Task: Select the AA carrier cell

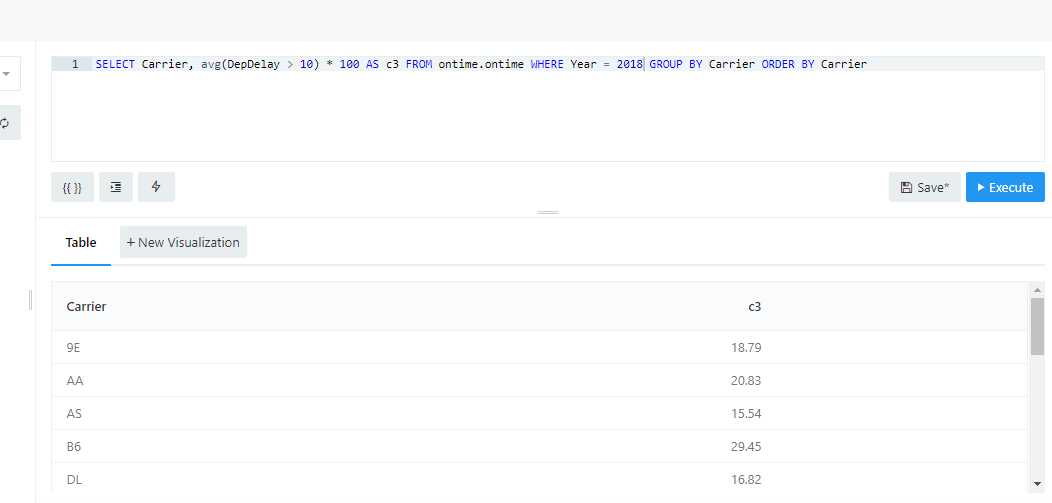Action: 75,380
